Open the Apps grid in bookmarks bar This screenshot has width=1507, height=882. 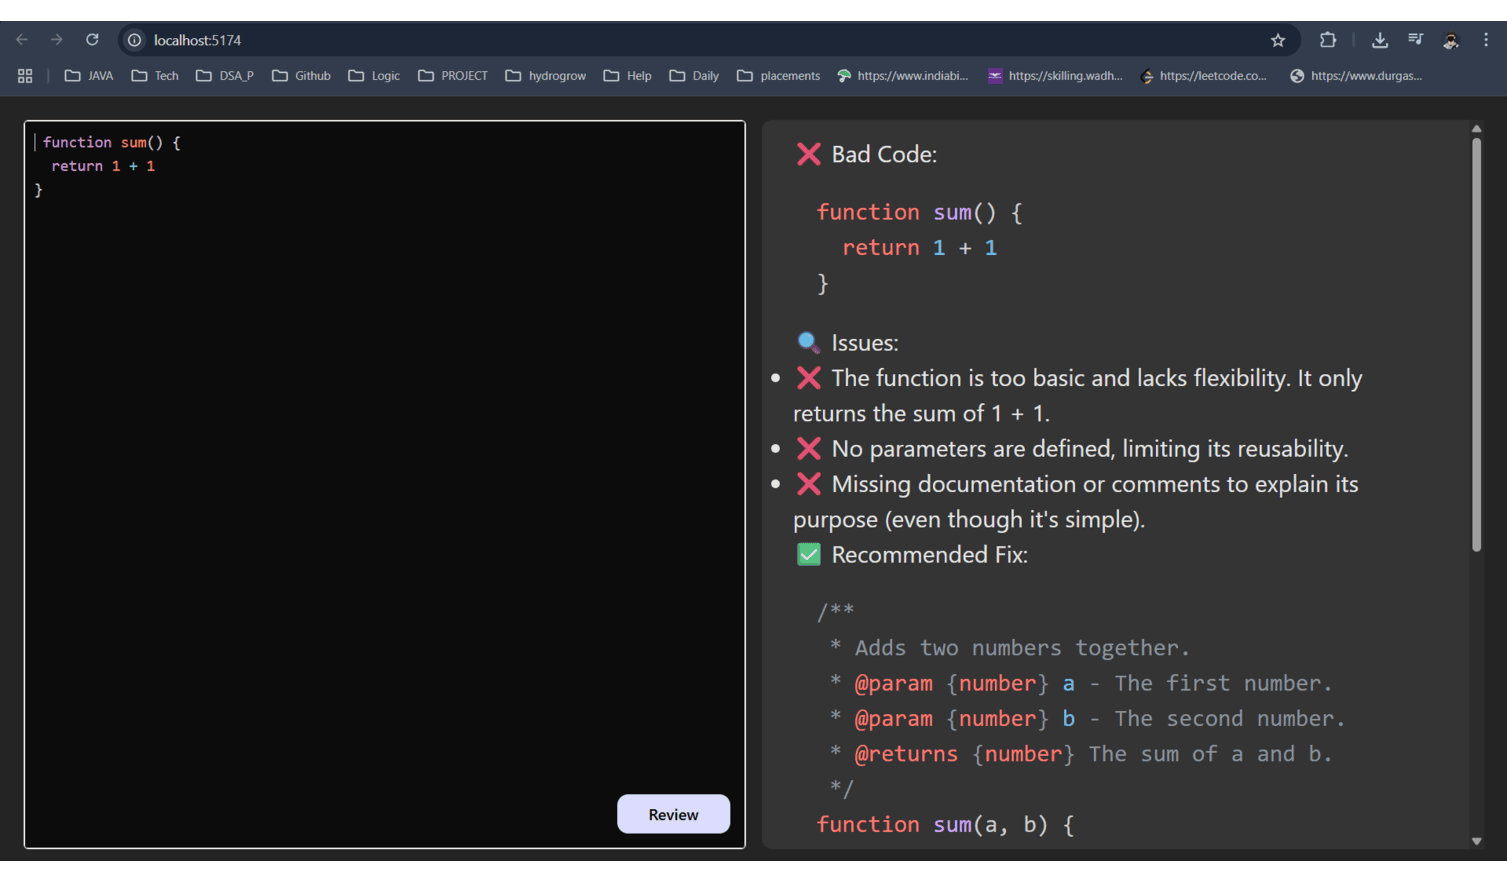(x=25, y=76)
